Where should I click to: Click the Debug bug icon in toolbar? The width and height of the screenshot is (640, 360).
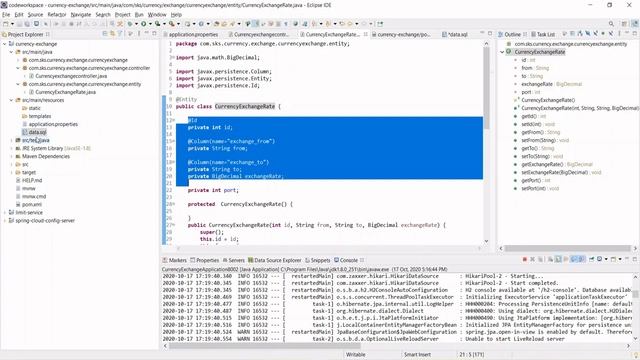[x=130, y=24]
